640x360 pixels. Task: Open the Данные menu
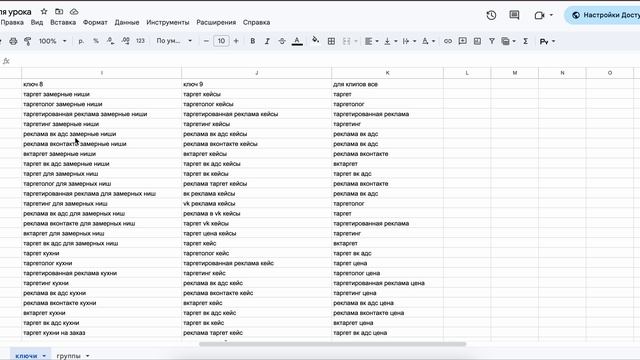(x=127, y=22)
